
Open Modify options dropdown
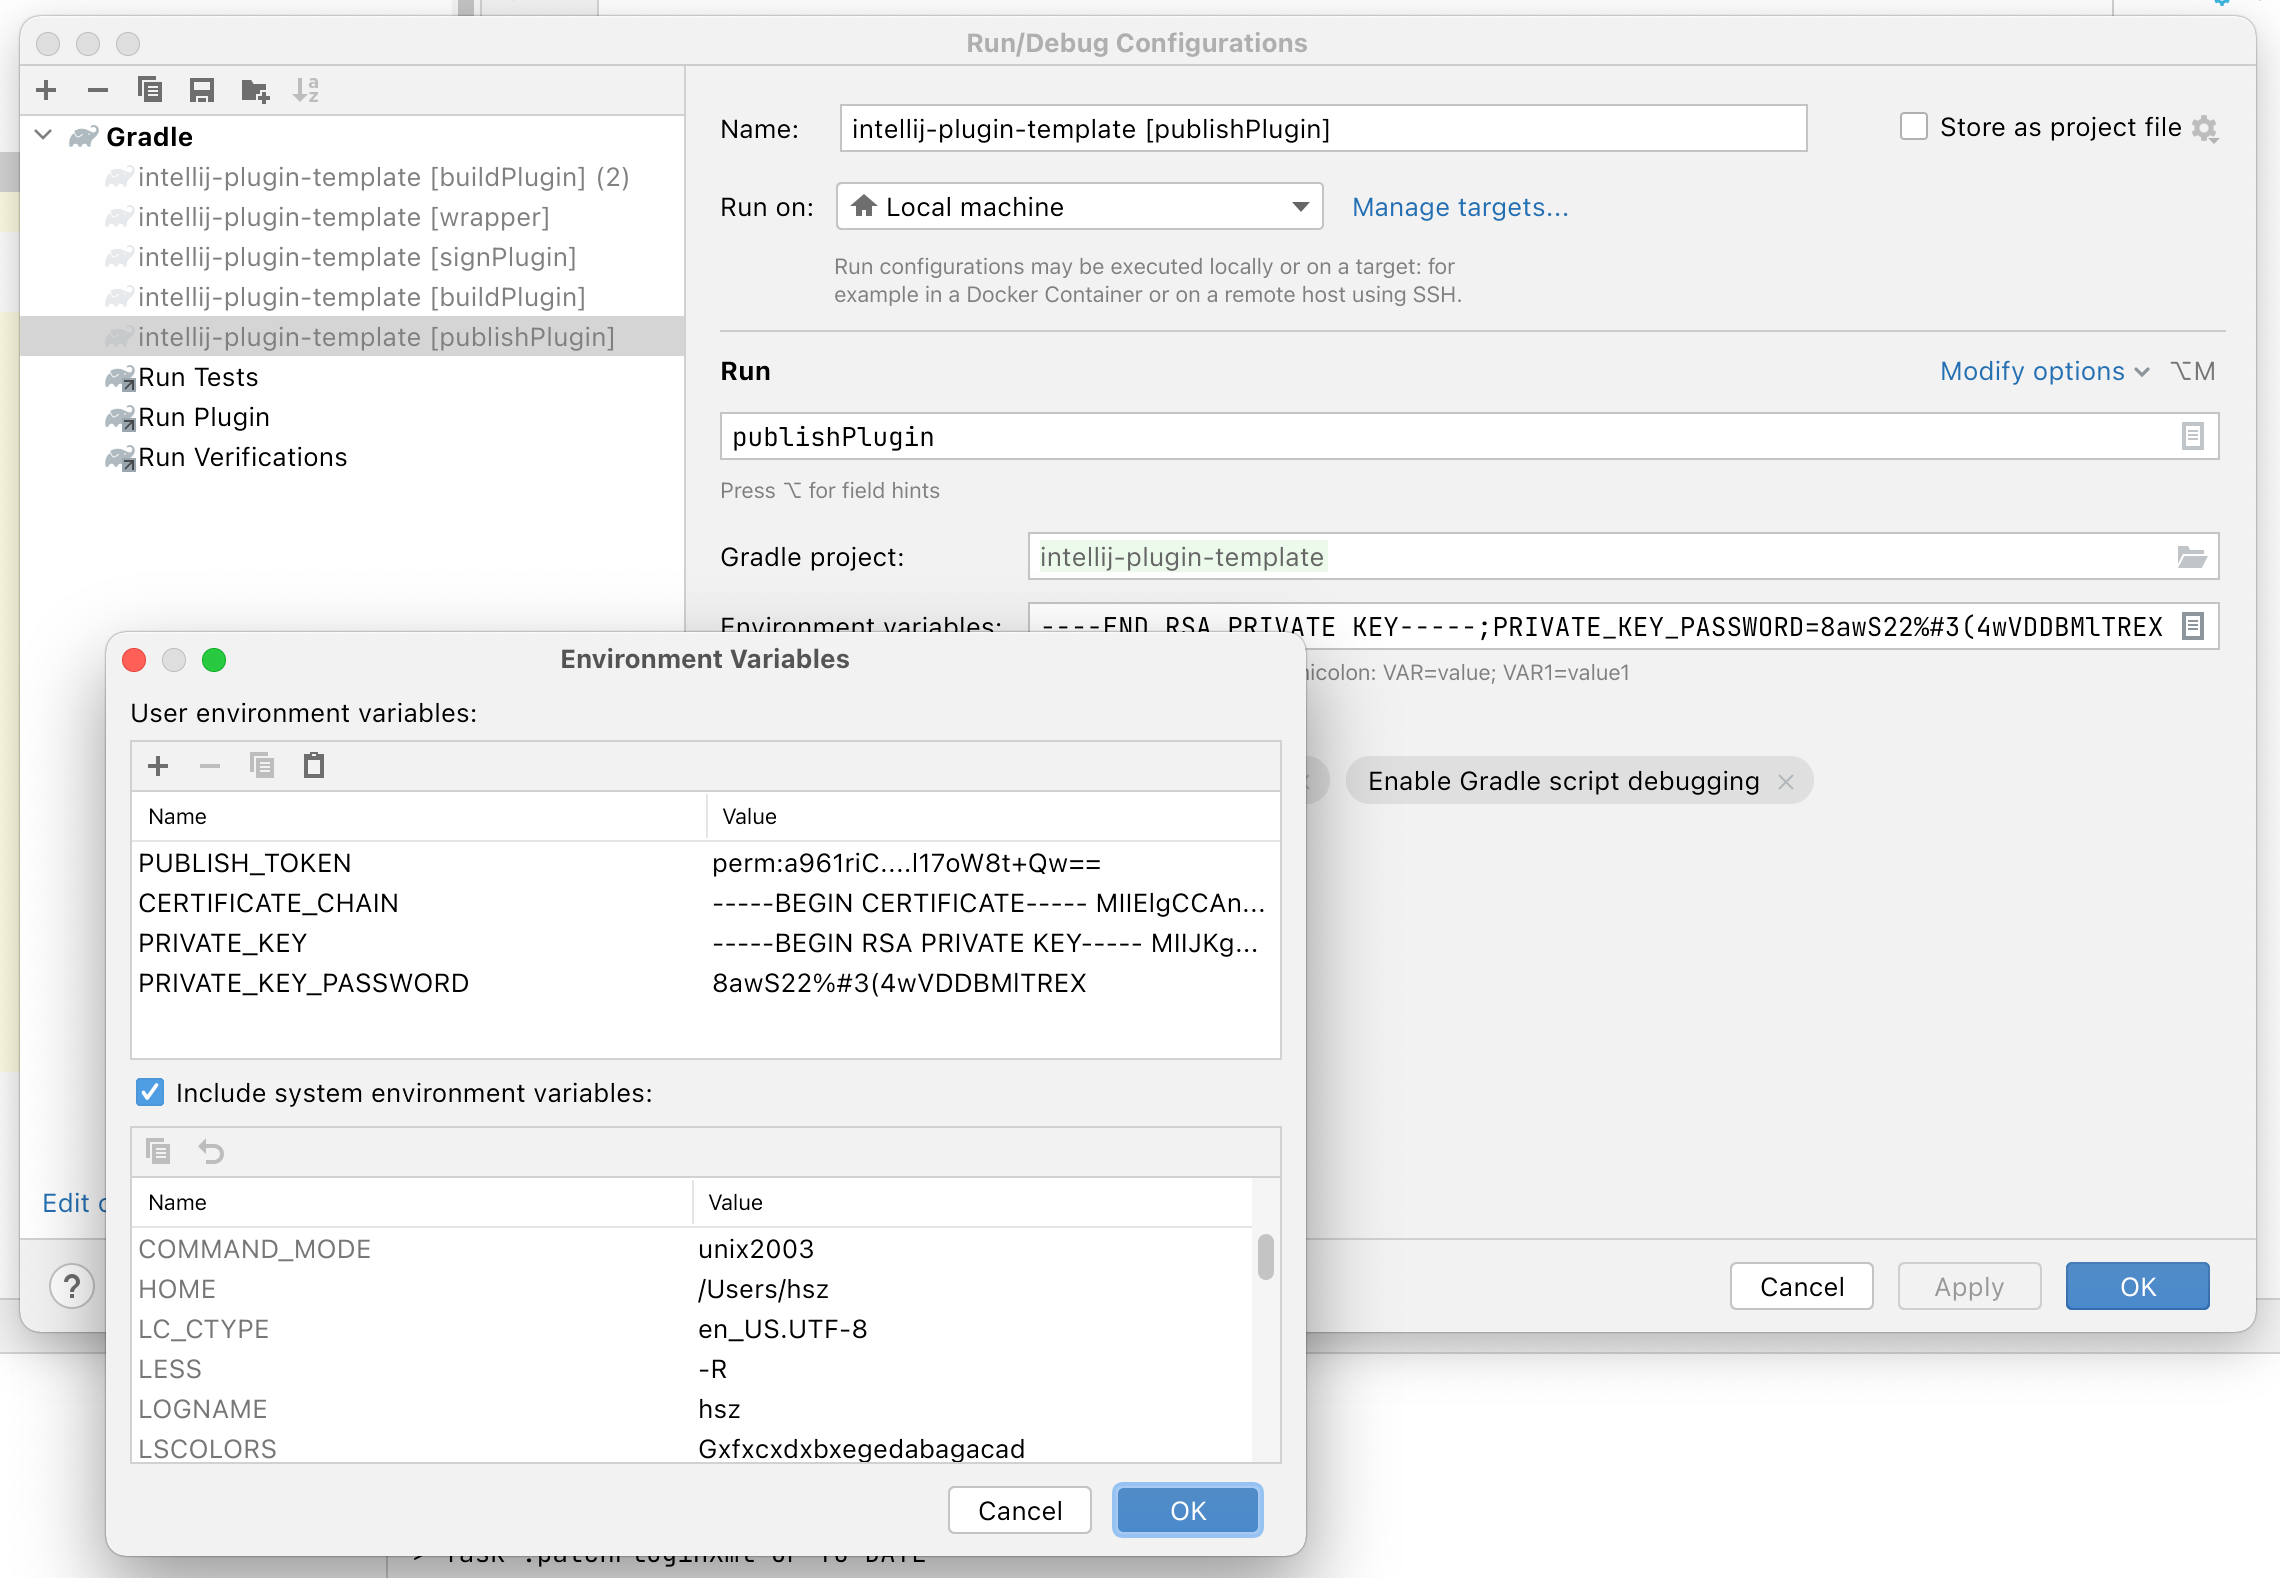click(2044, 371)
